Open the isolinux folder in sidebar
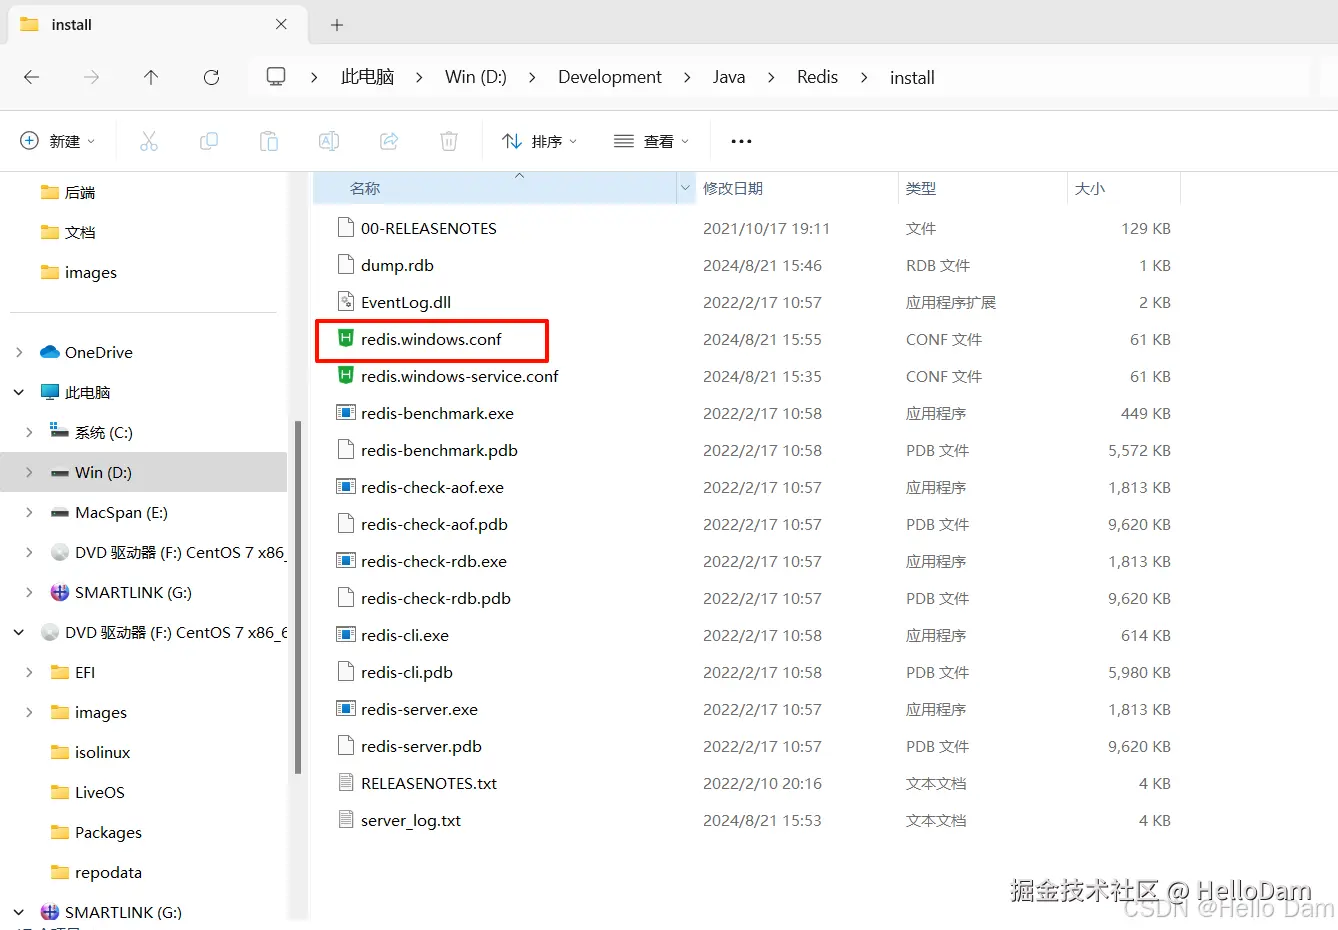The width and height of the screenshot is (1338, 930). click(102, 752)
